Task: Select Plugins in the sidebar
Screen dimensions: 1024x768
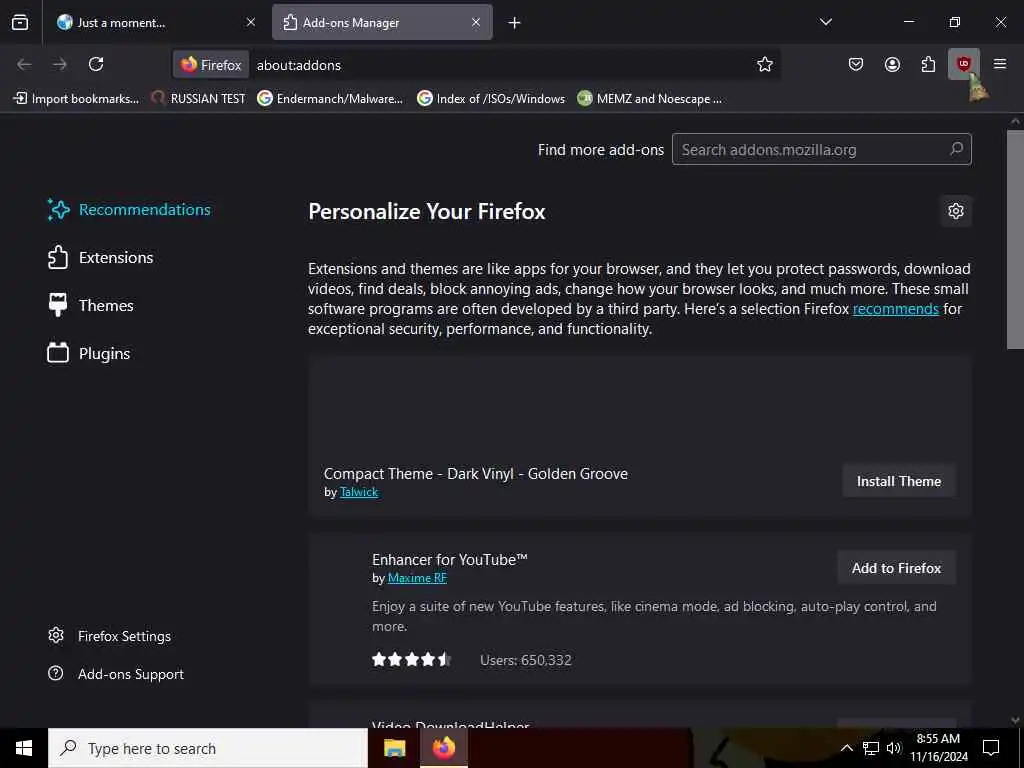Action: click(89, 353)
